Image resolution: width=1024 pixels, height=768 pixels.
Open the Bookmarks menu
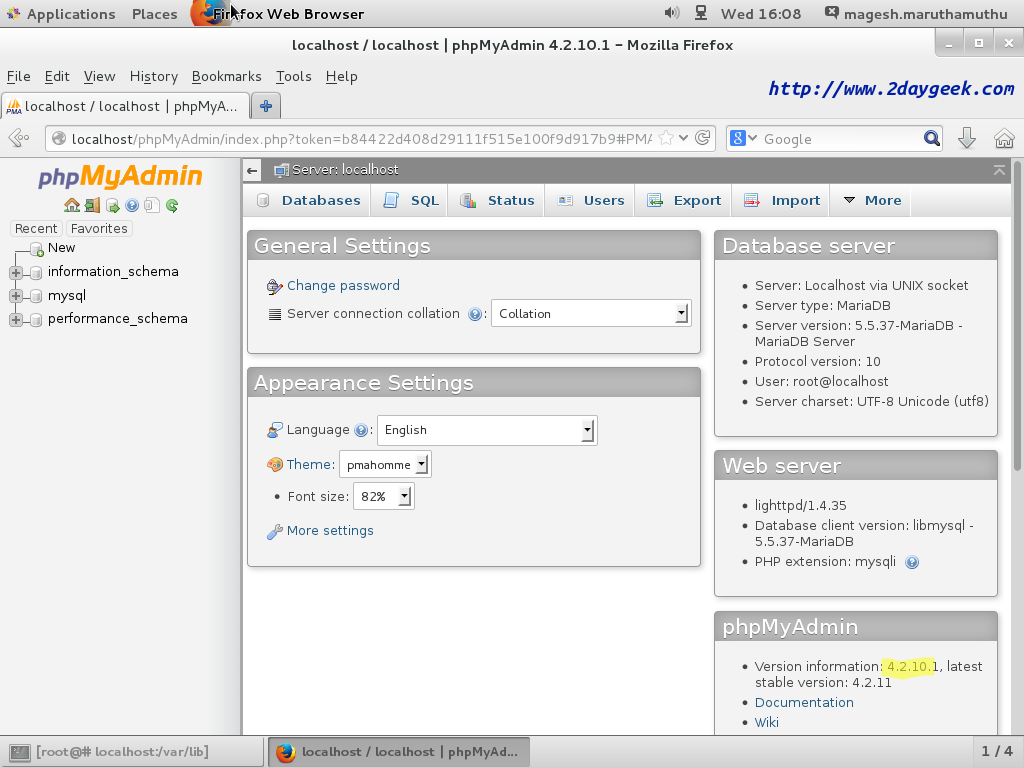226,76
